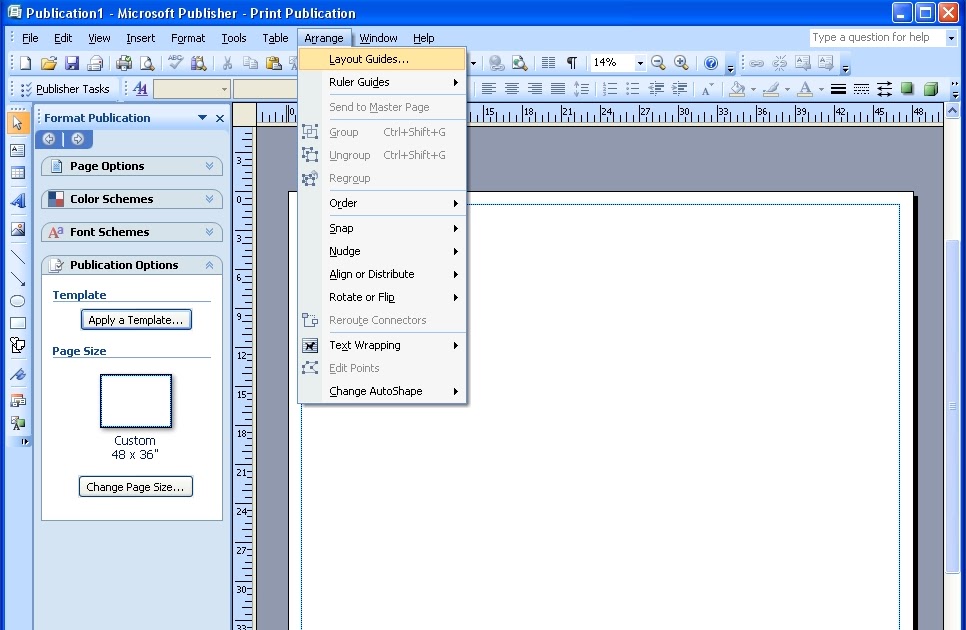The height and width of the screenshot is (630, 966).
Task: Open Microsoft Publisher Help icon
Action: tap(711, 63)
